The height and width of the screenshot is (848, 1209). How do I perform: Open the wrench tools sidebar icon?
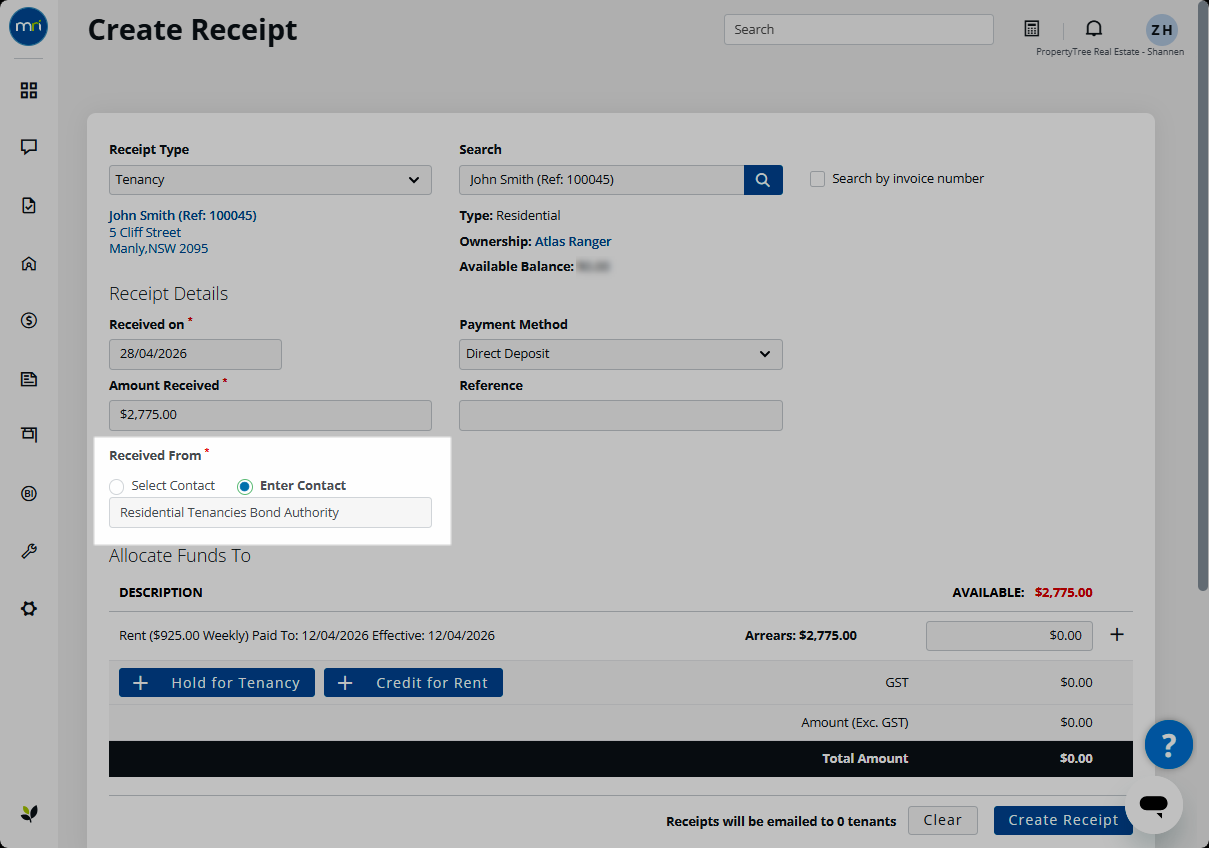coord(29,551)
